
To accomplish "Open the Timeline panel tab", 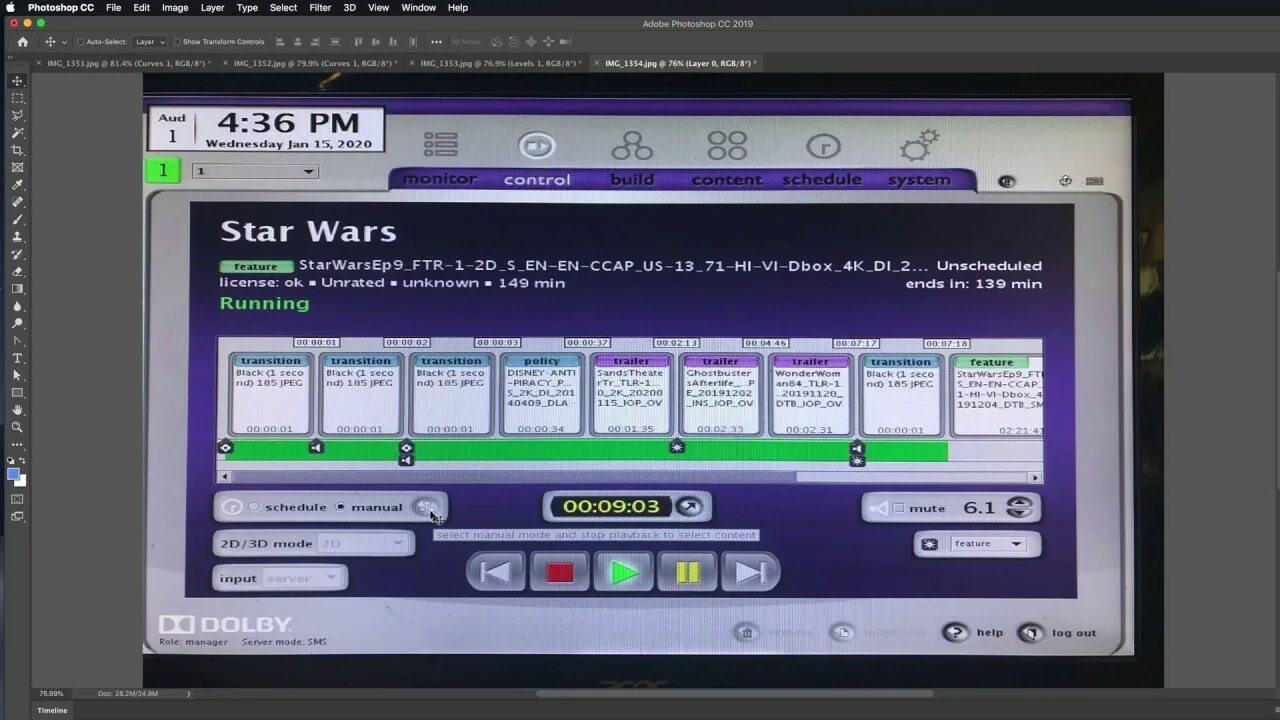I will 52,710.
